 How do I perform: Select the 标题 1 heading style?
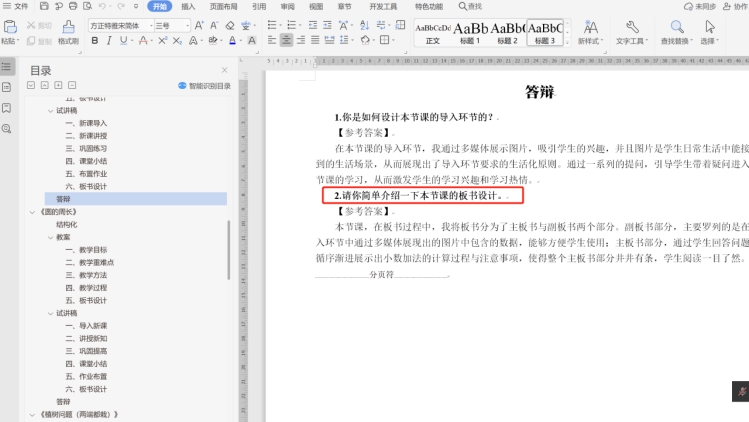(x=471, y=32)
